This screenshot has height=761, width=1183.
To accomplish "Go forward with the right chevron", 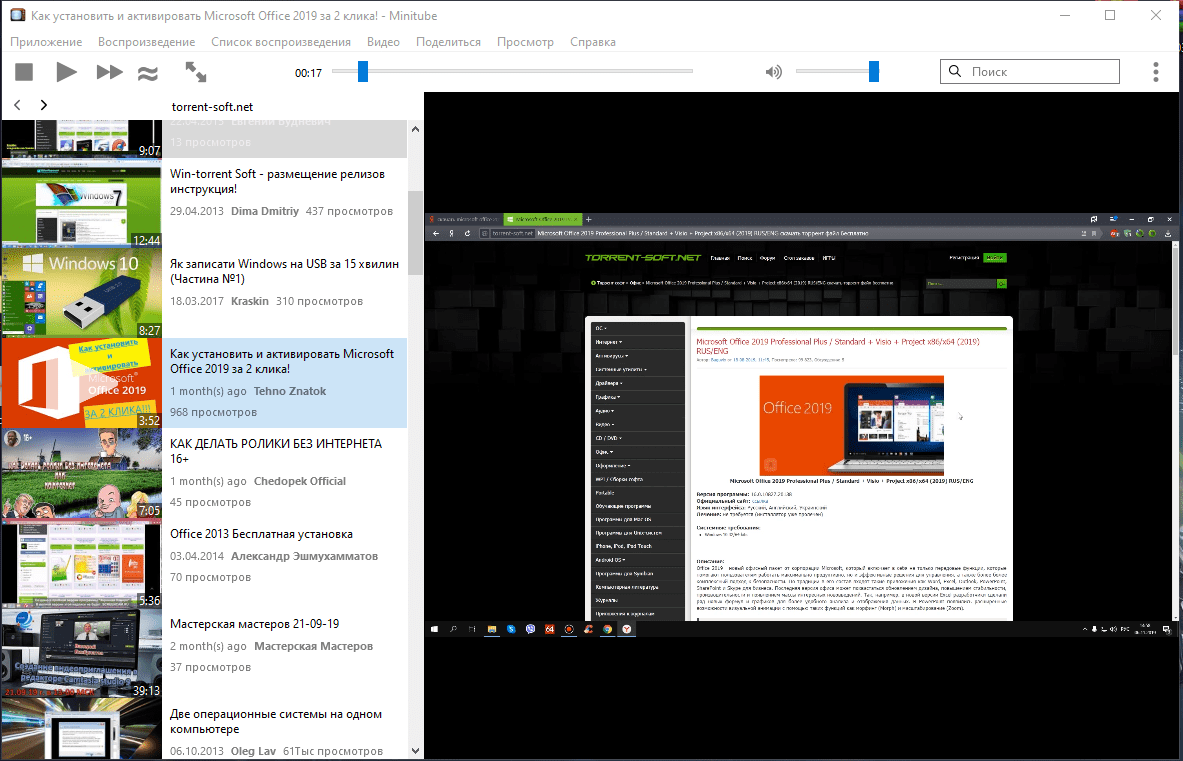I will click(44, 105).
